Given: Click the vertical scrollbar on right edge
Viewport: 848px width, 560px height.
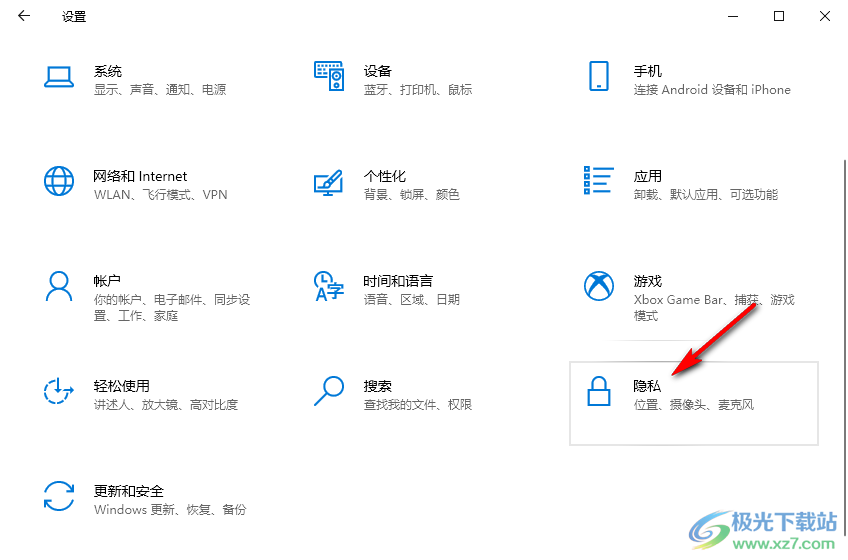Looking at the screenshot, I should pos(845,346).
